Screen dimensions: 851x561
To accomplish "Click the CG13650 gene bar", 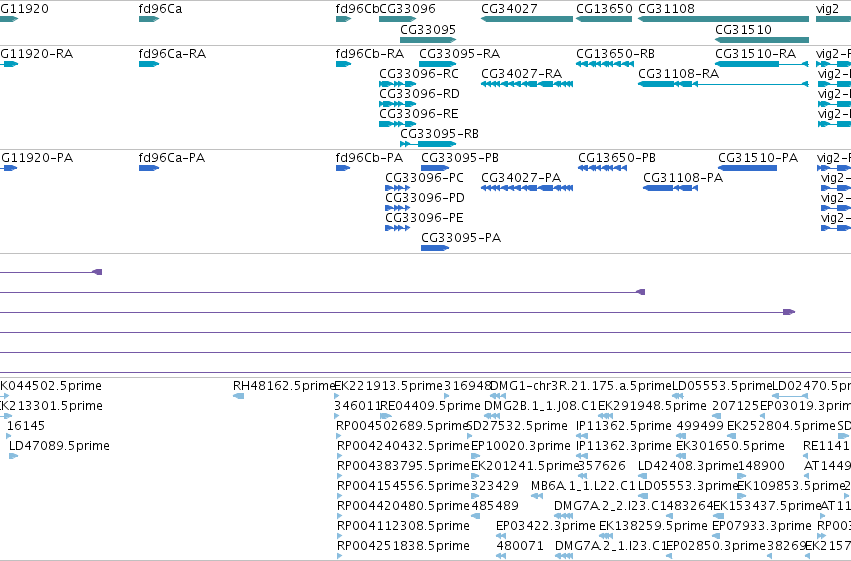I will pos(604,19).
